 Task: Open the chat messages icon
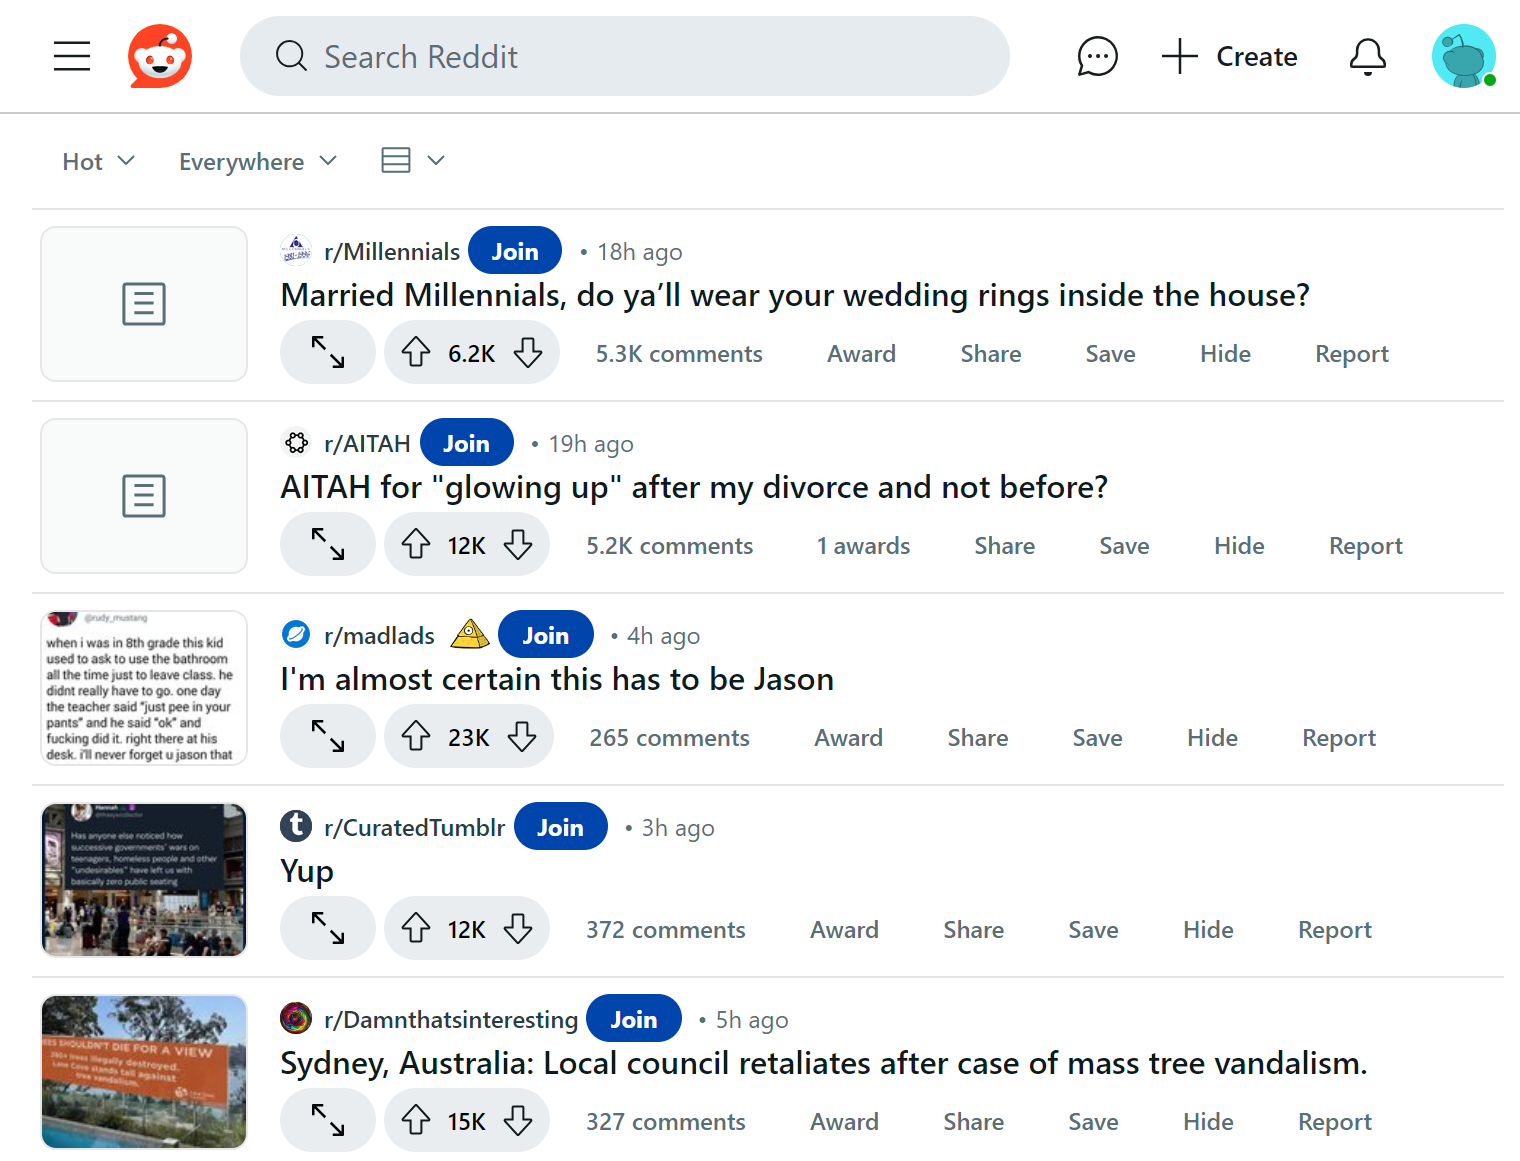click(x=1097, y=56)
